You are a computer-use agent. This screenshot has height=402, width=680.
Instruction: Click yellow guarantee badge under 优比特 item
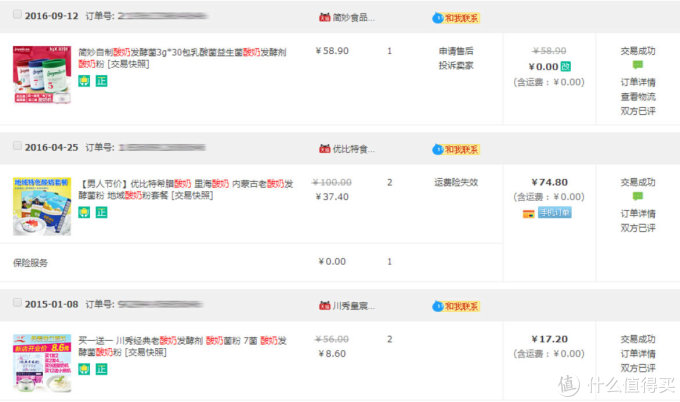84,212
